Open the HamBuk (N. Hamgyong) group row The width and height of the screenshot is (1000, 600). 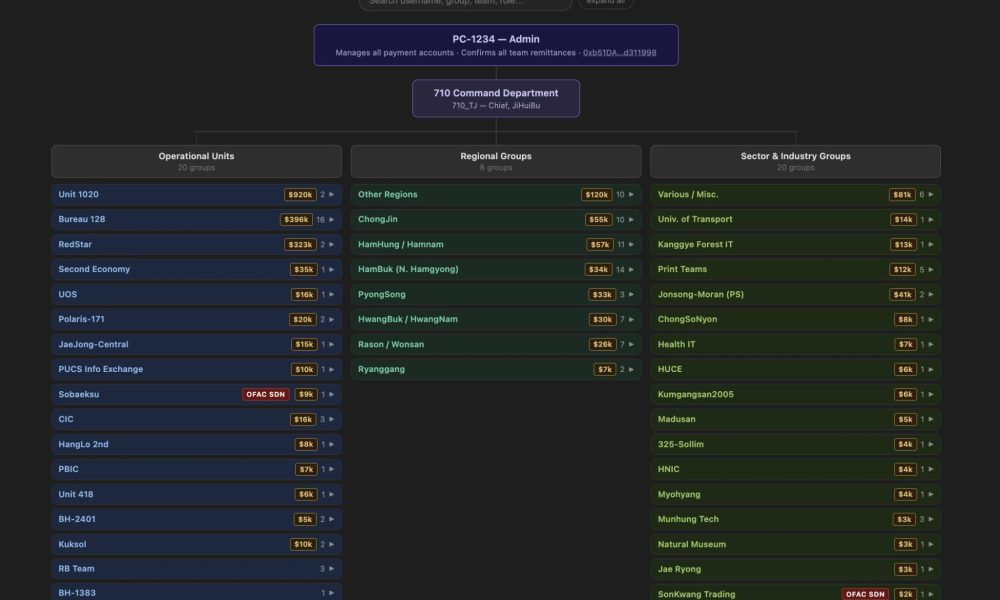450,270
